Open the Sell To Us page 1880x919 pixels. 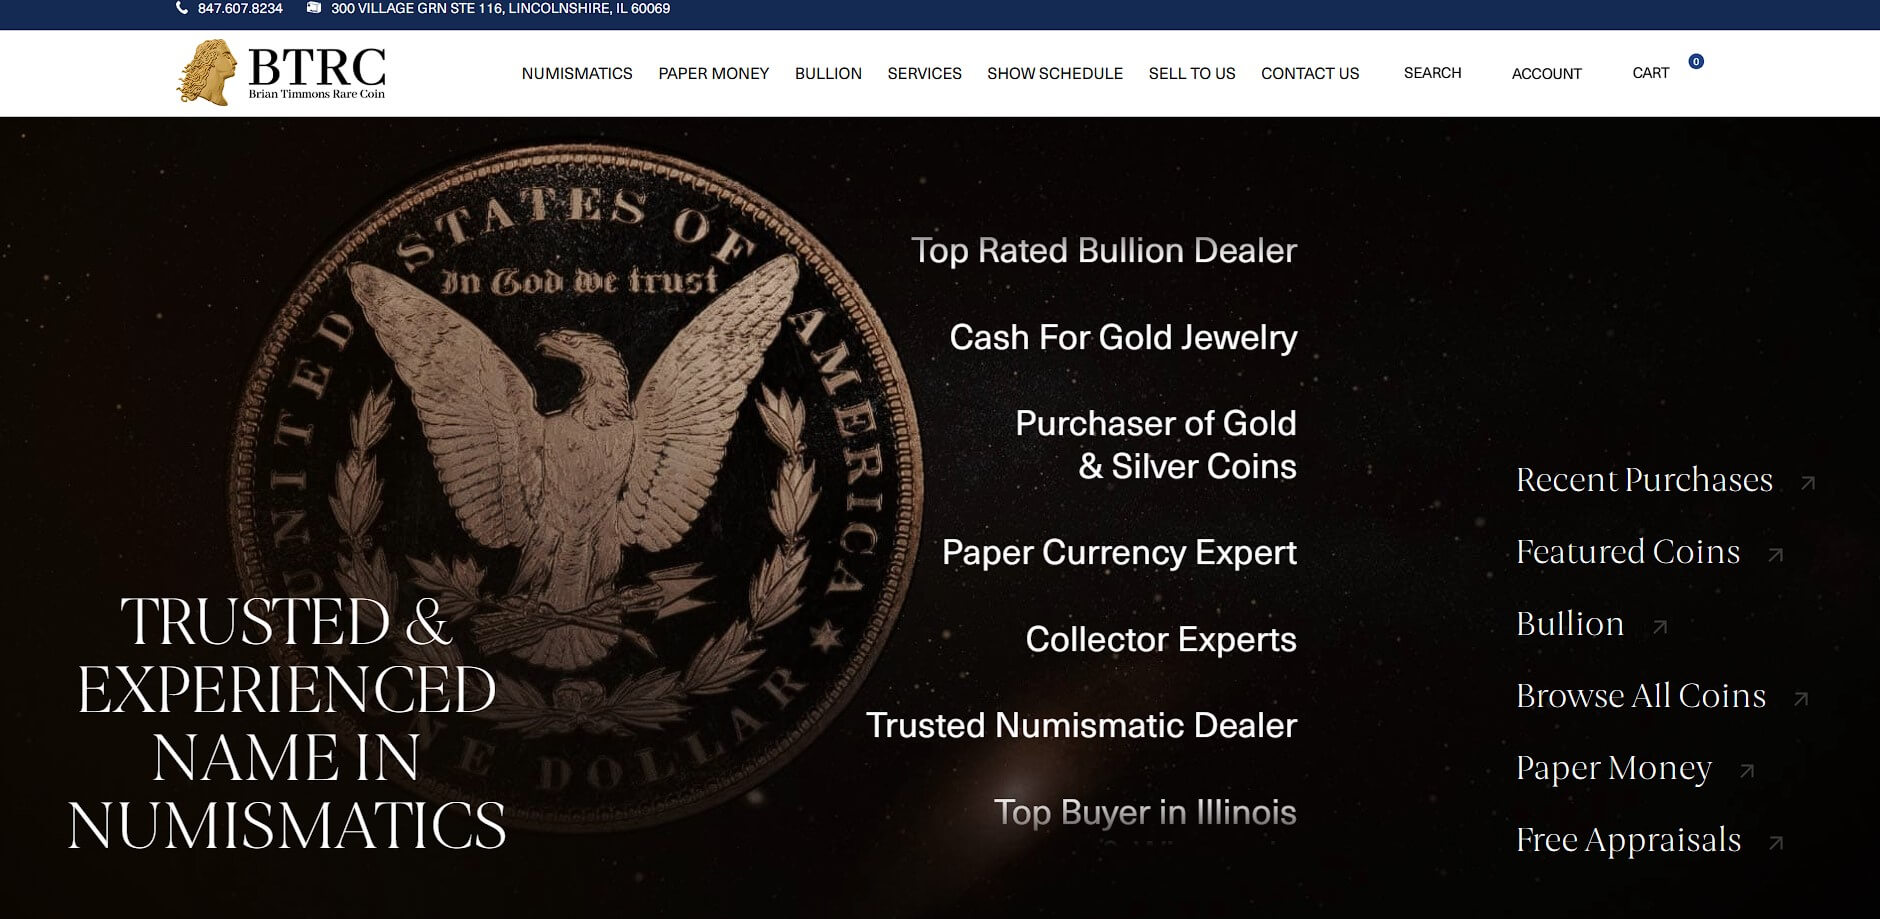point(1192,74)
